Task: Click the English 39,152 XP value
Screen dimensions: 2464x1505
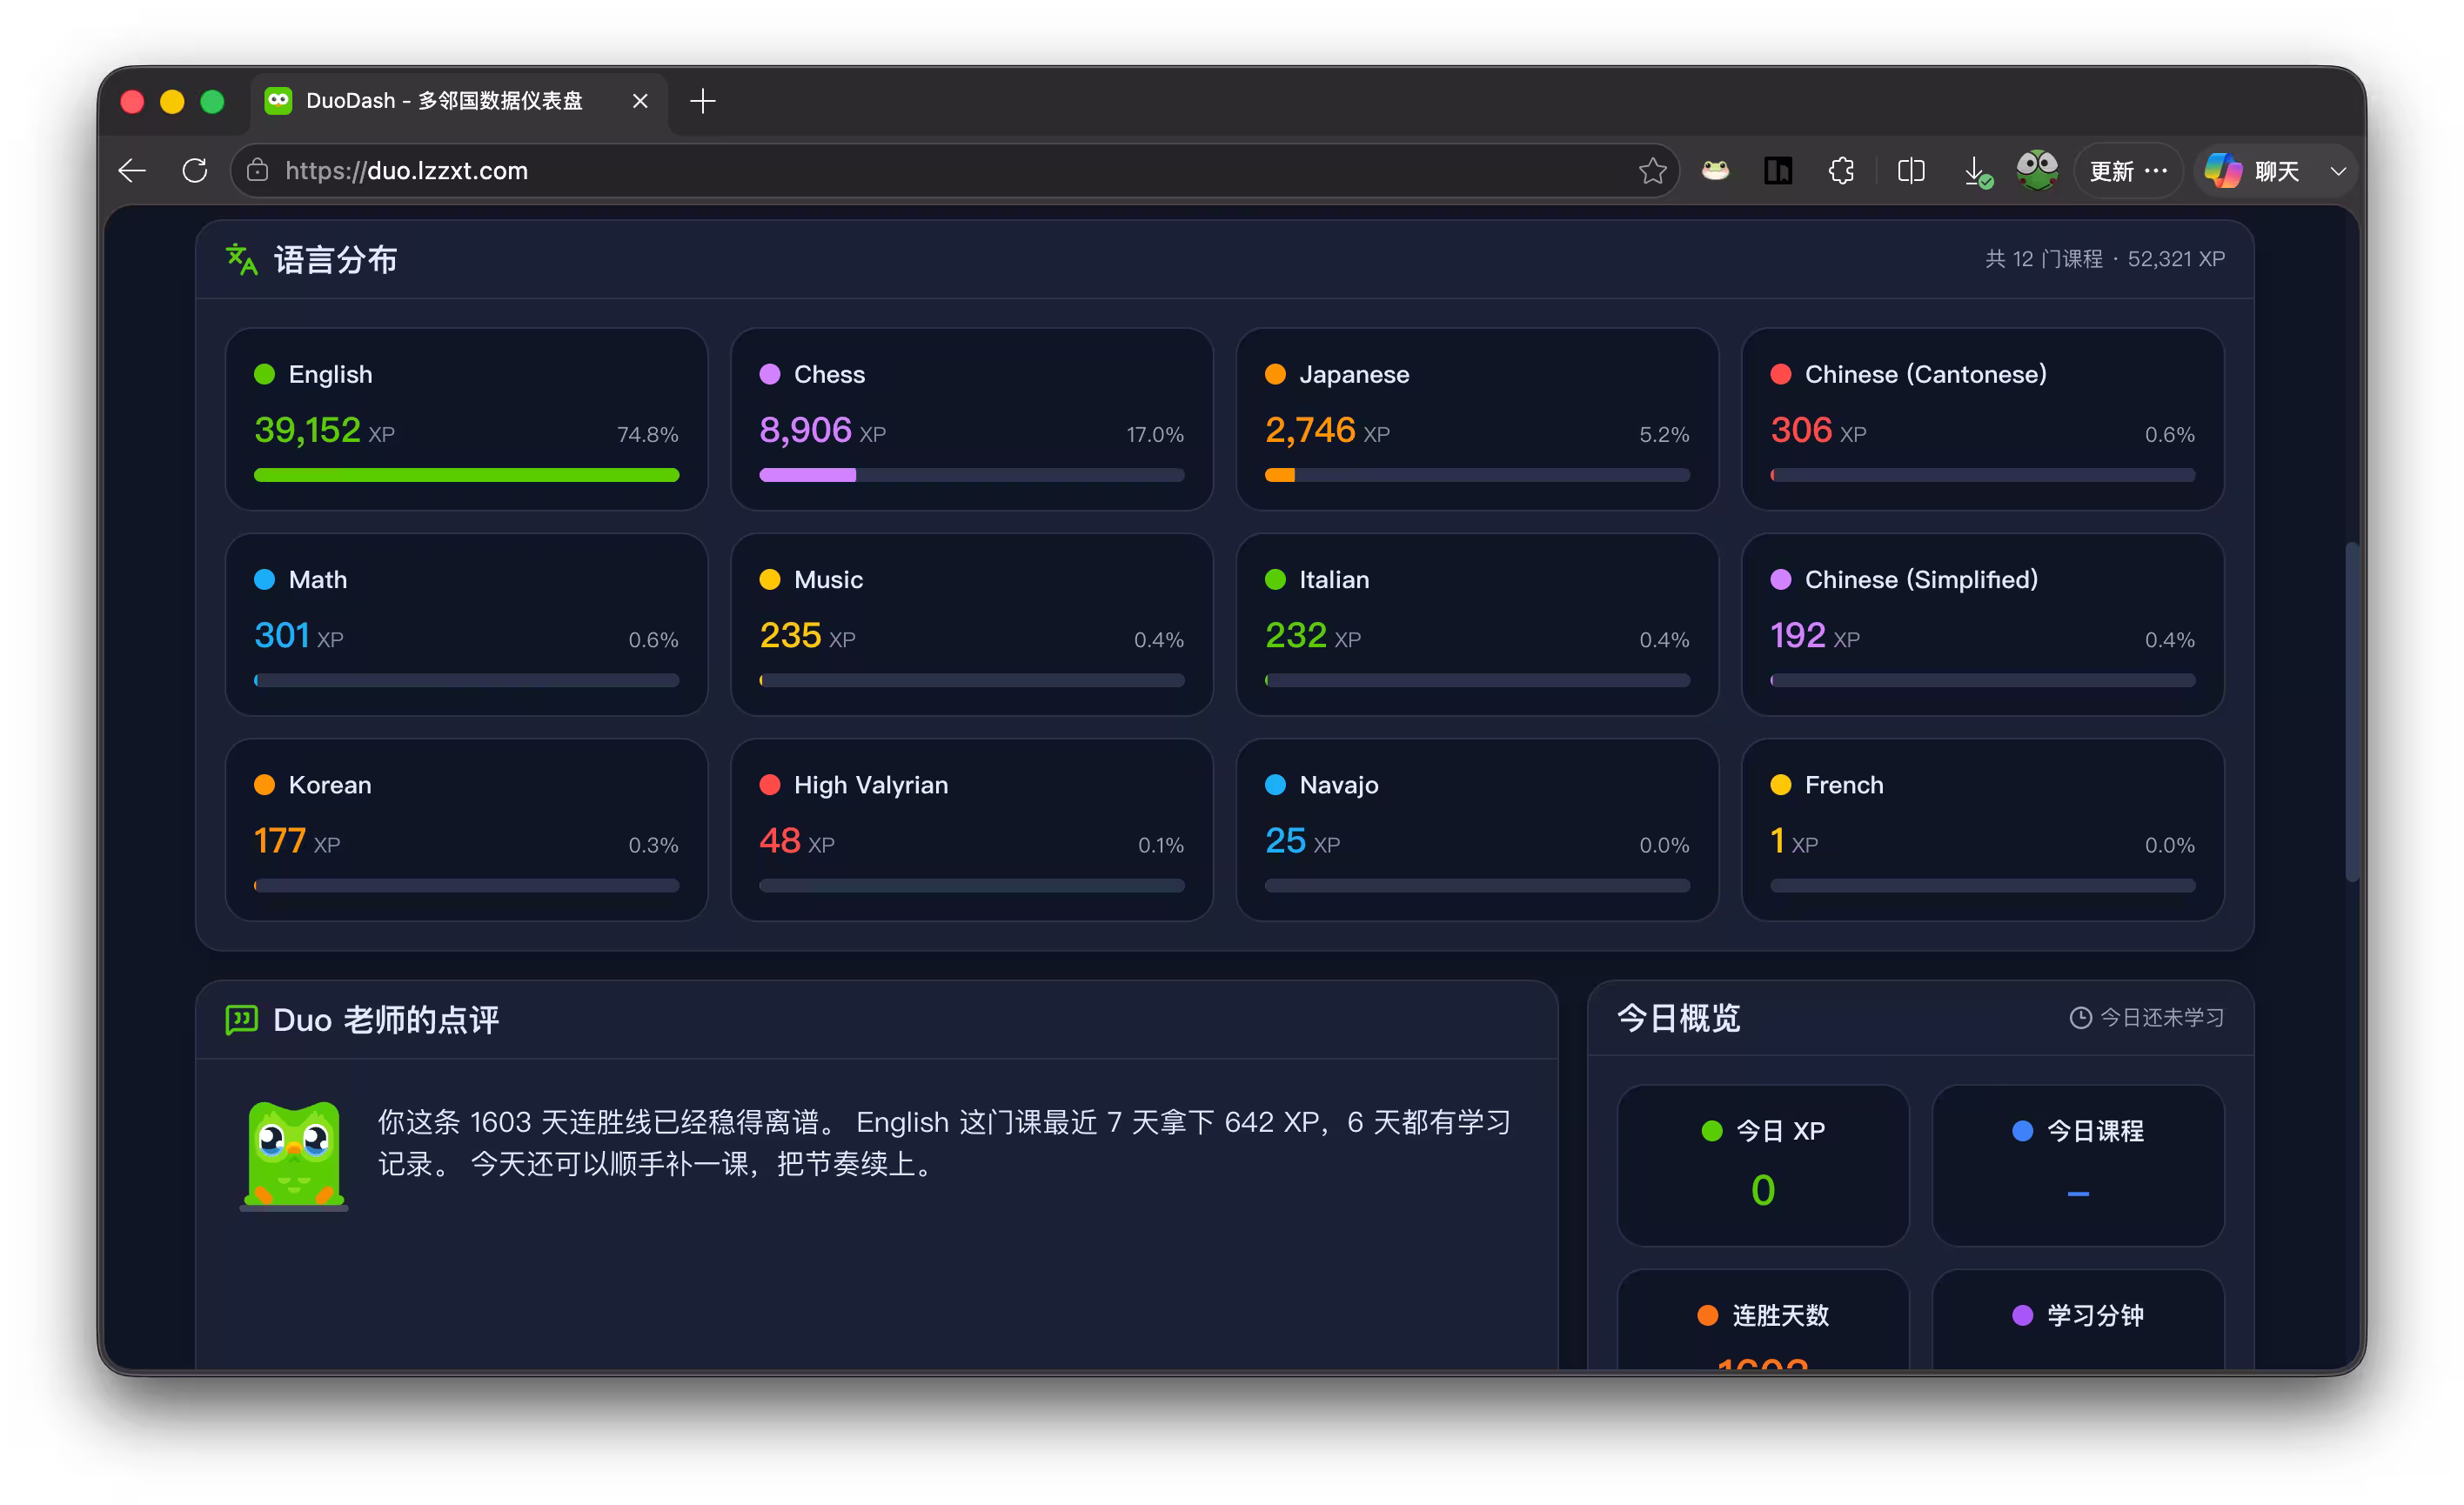Action: tap(324, 430)
